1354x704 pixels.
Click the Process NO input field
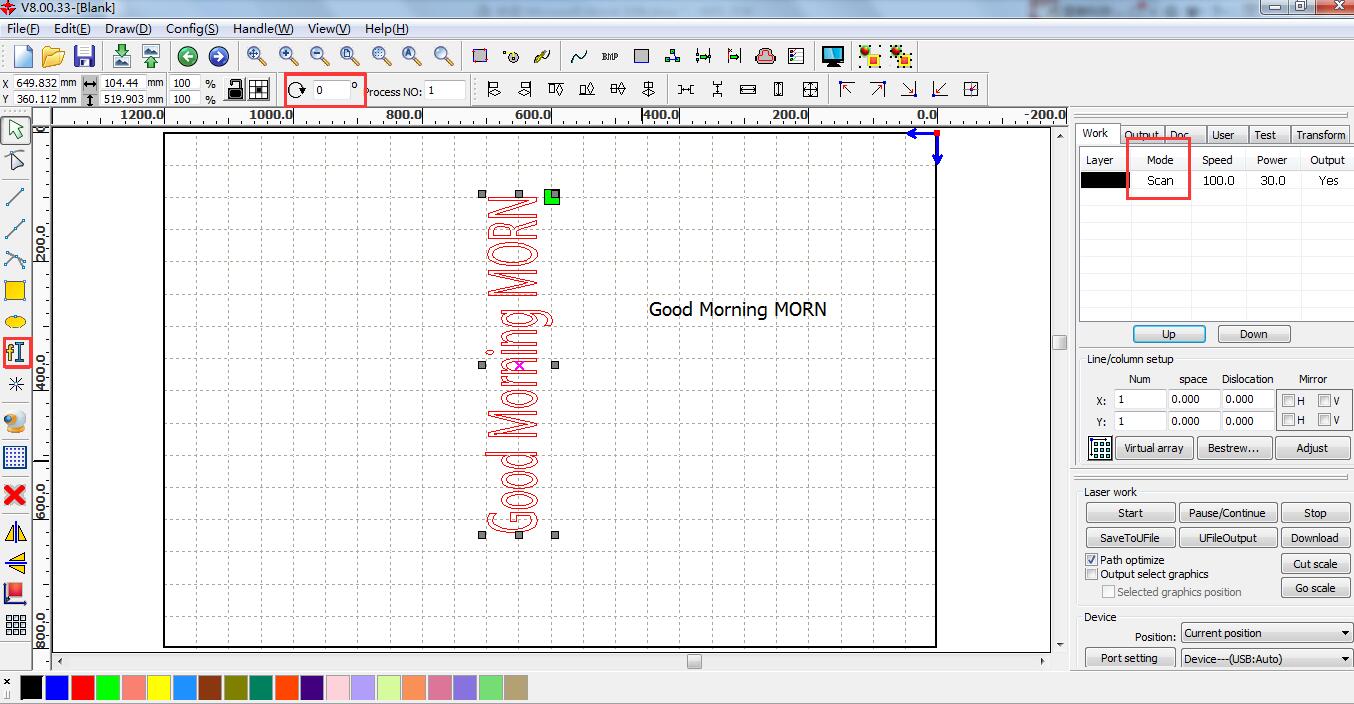[x=446, y=90]
